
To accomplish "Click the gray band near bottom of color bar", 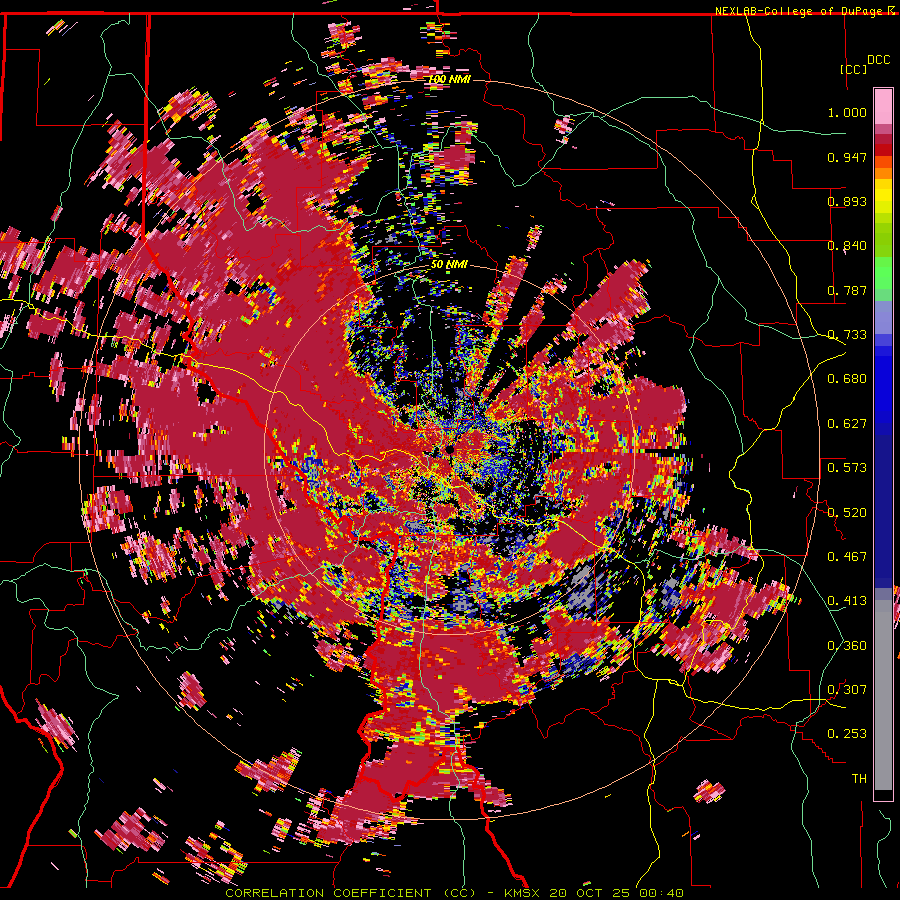I will pos(883,695).
